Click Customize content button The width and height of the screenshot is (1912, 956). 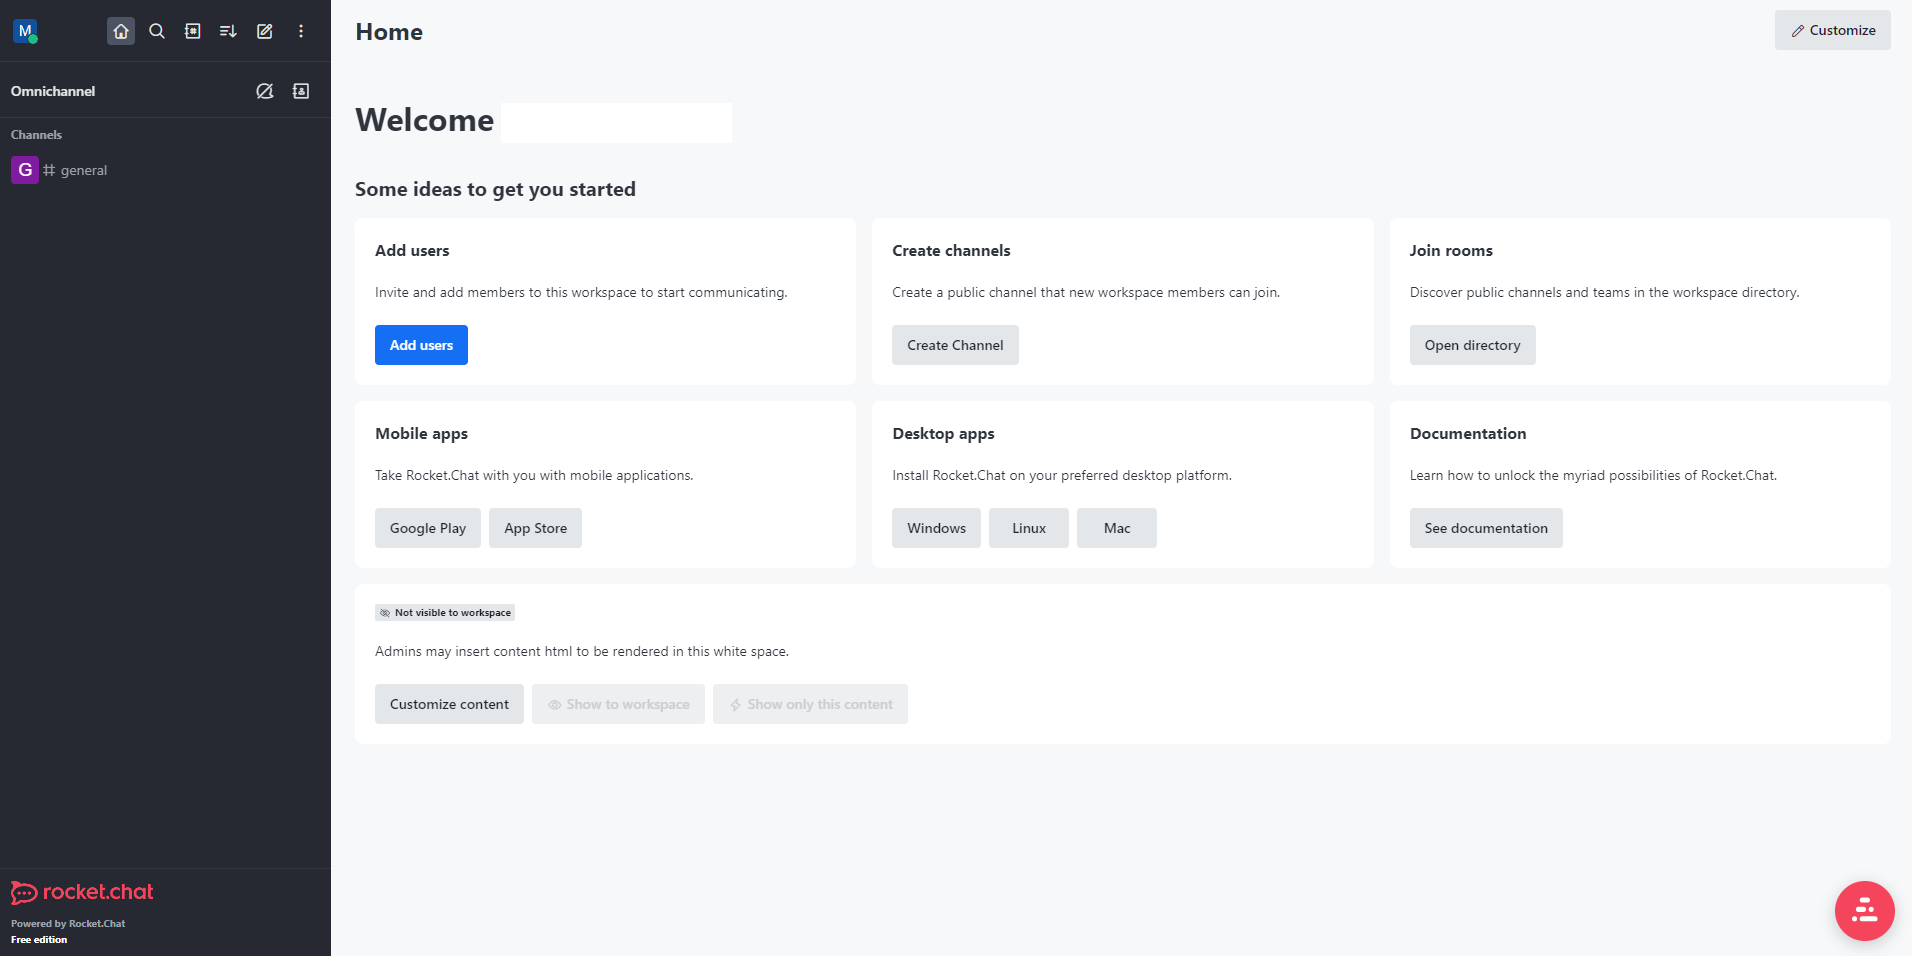tap(449, 704)
